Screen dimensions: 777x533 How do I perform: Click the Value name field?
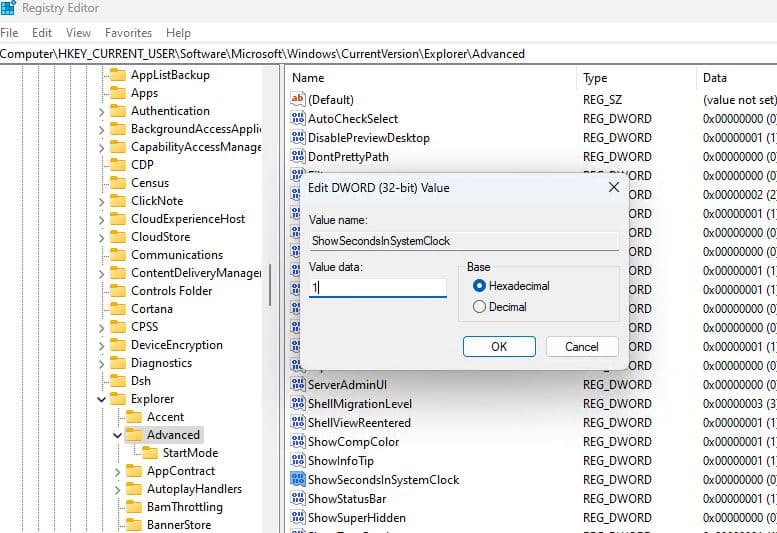click(464, 241)
